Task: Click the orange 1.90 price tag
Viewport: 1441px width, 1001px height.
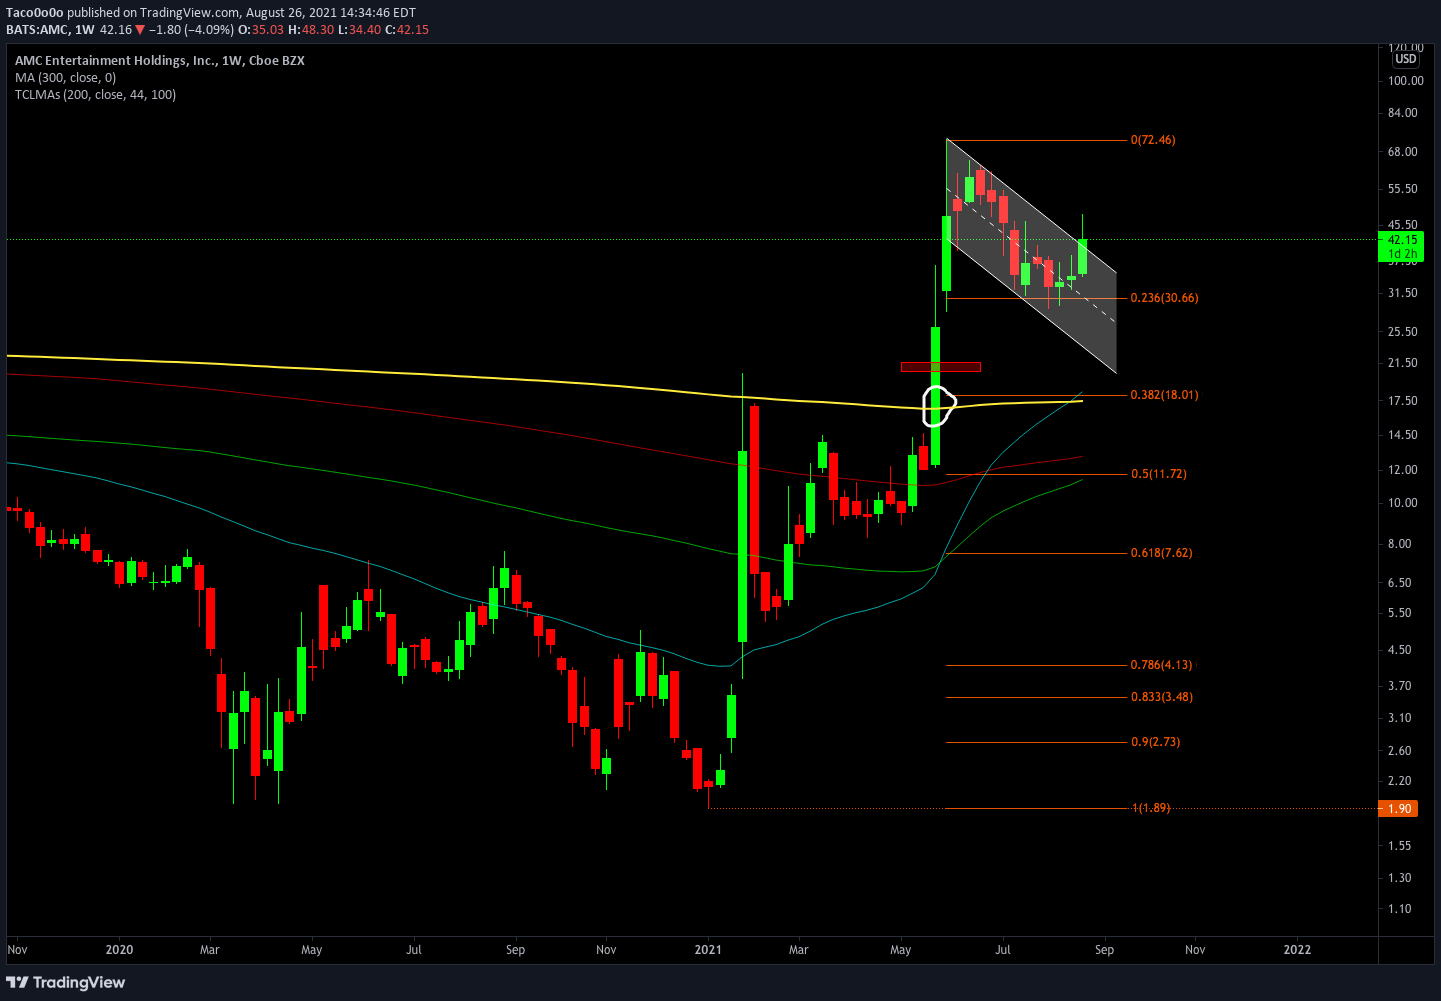Action: (1398, 809)
